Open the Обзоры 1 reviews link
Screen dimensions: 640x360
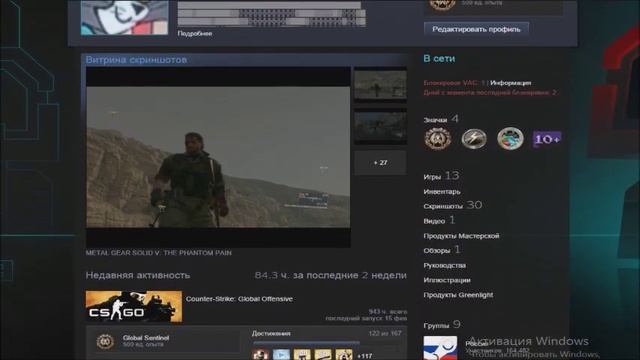(442, 250)
